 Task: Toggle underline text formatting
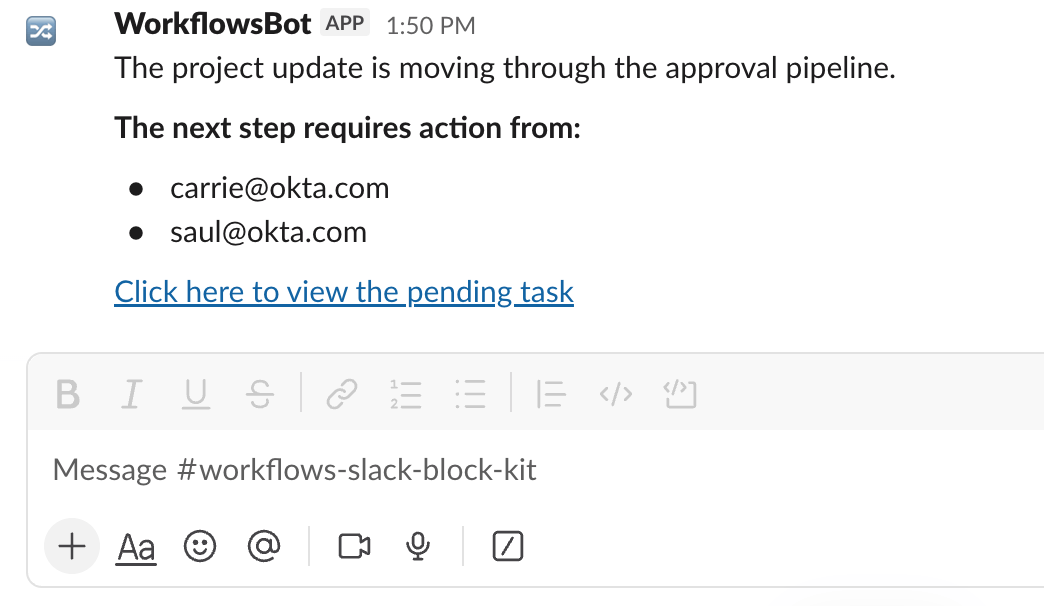pos(195,395)
